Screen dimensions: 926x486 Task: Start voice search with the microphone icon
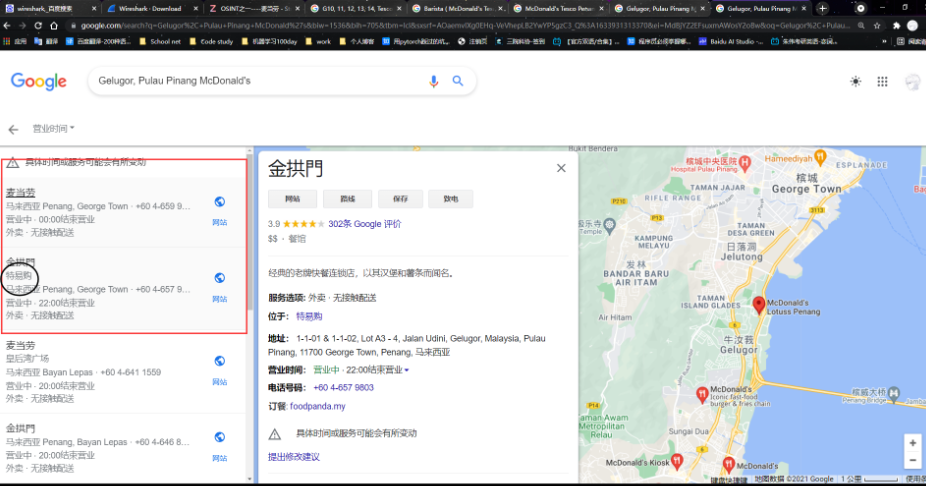pos(433,81)
